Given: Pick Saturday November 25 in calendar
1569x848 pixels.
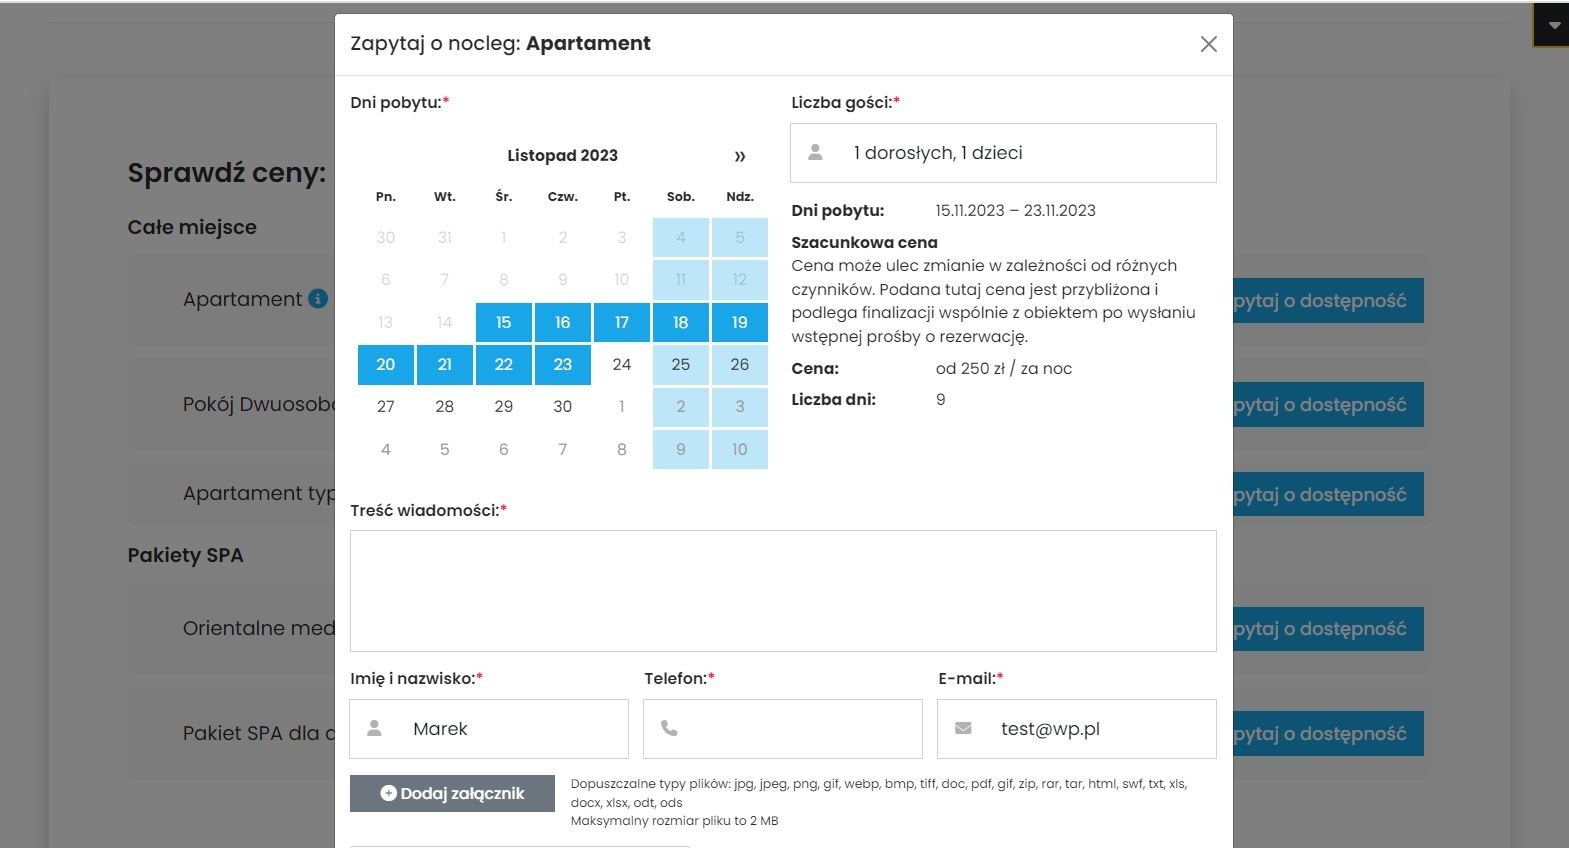Looking at the screenshot, I should click(x=681, y=365).
